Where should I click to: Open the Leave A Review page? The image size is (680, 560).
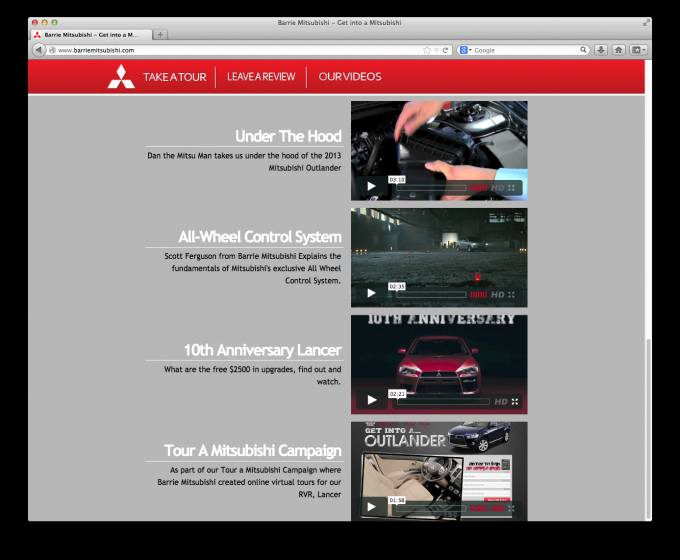(260, 77)
